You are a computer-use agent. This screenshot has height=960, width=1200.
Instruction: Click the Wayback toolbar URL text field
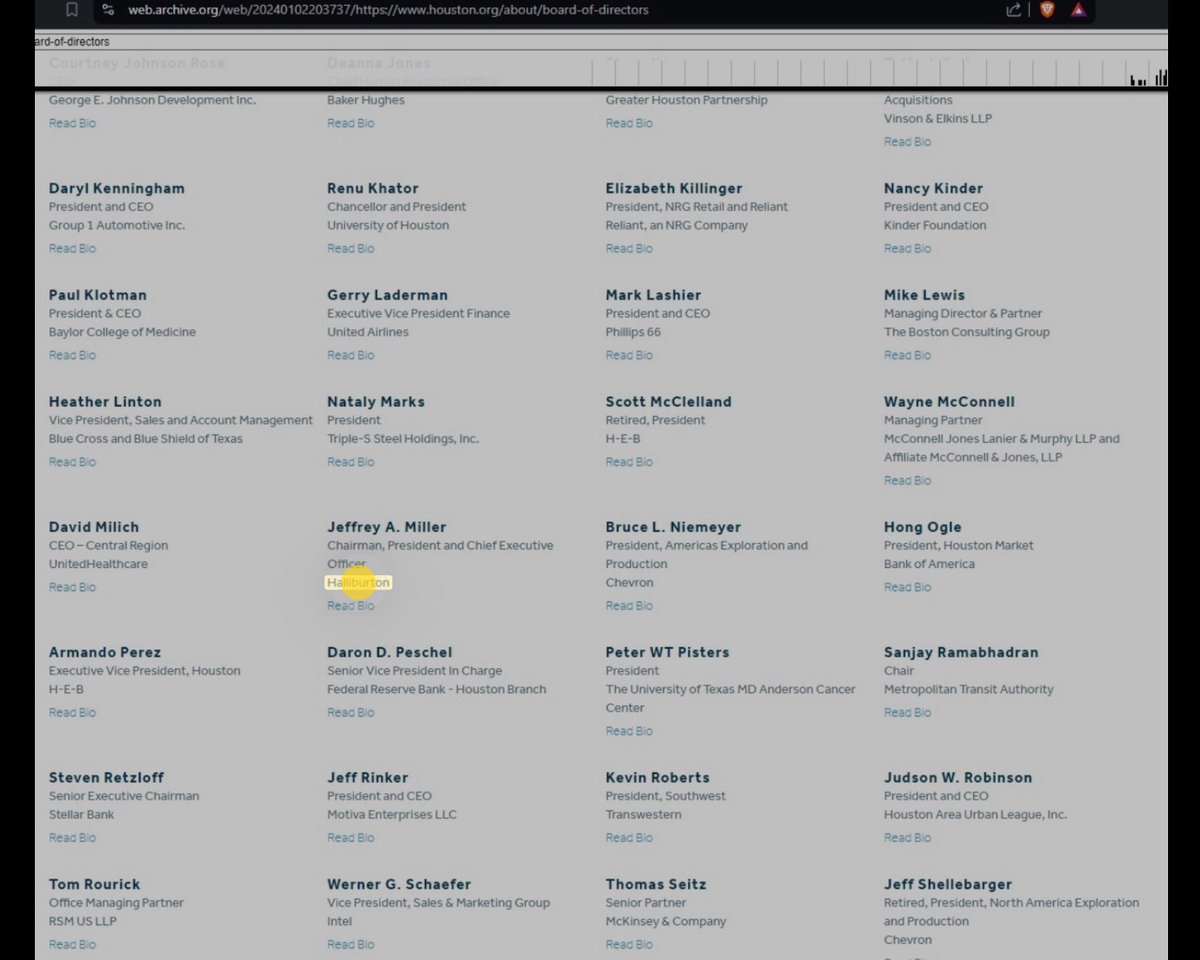click(x=300, y=42)
